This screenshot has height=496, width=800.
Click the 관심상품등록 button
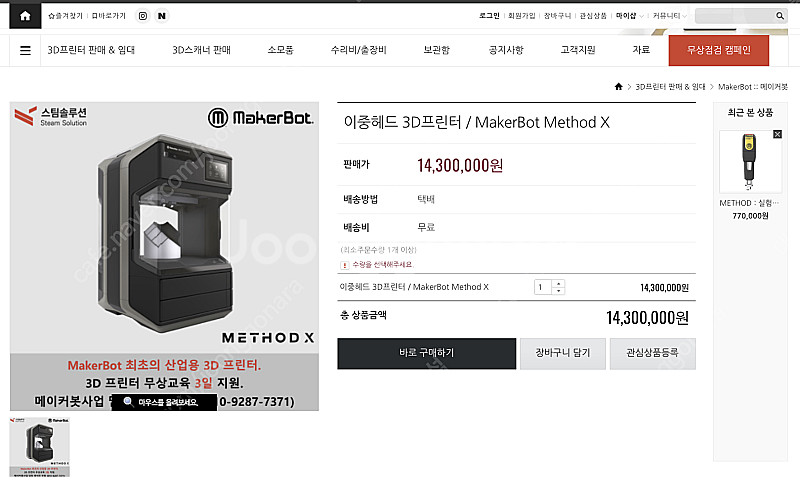coord(653,353)
